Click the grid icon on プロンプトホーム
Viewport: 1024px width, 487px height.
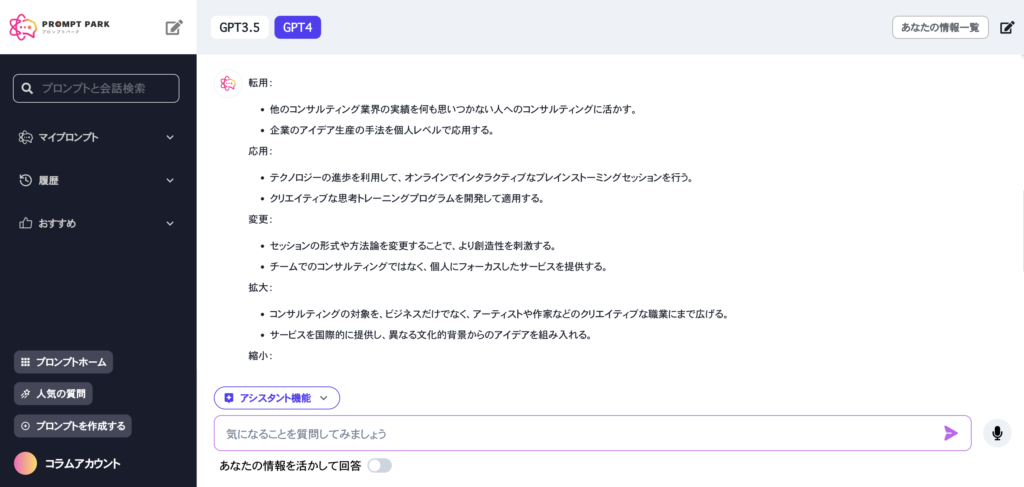[25, 362]
